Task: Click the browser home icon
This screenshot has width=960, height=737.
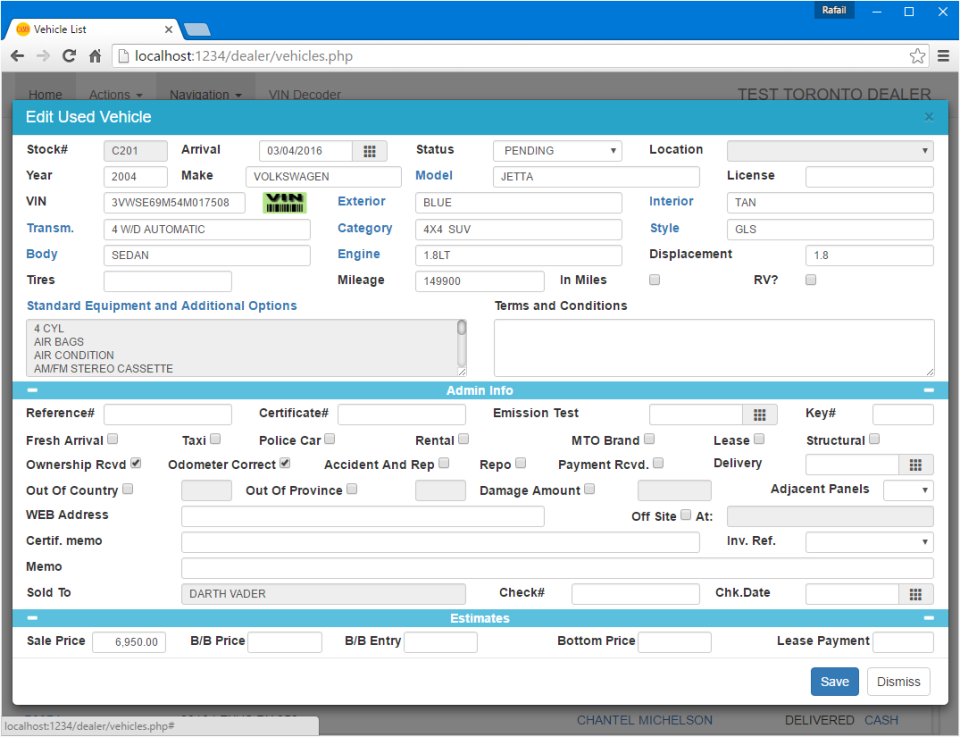Action: (x=94, y=56)
